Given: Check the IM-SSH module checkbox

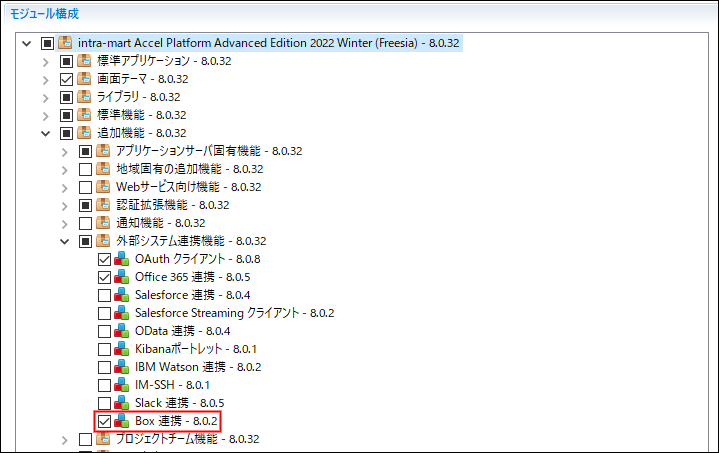Looking at the screenshot, I should [104, 385].
